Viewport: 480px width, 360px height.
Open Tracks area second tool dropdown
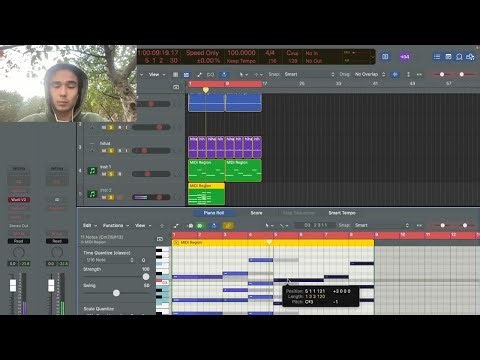tap(258, 74)
